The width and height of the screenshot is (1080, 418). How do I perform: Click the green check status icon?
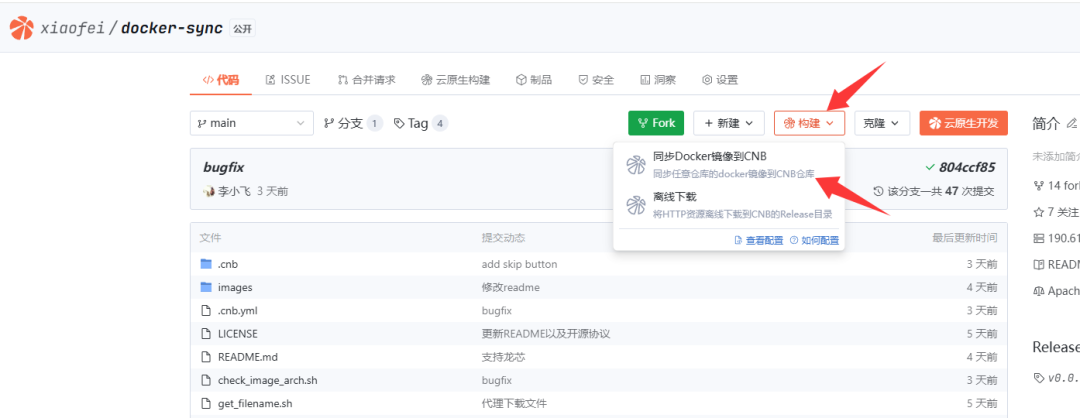(x=930, y=167)
